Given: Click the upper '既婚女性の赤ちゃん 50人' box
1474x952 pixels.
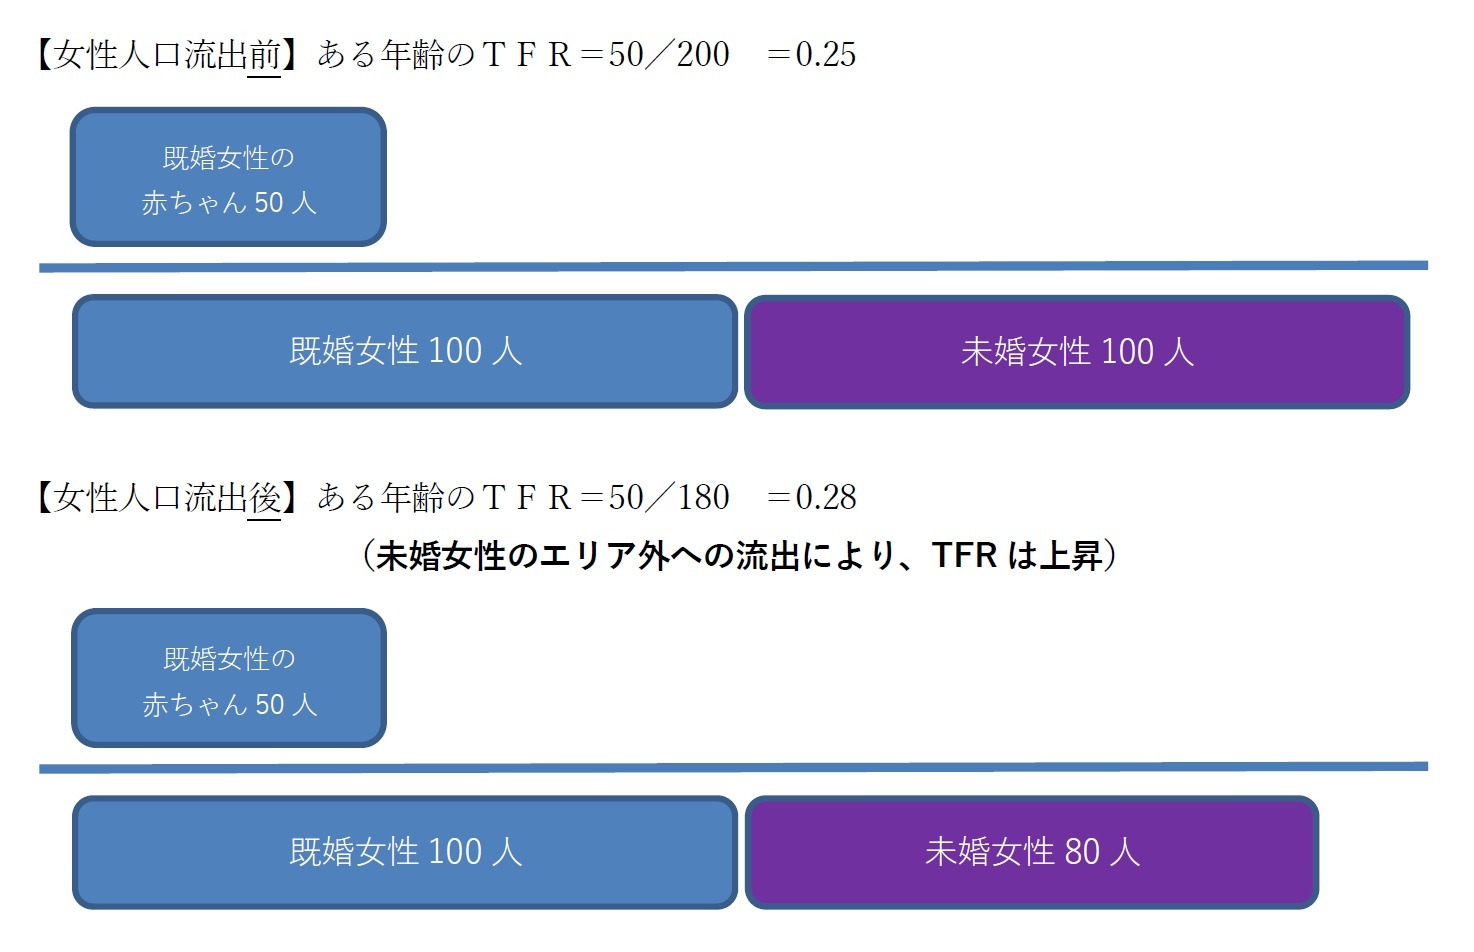Looking at the screenshot, I should coord(228,178).
